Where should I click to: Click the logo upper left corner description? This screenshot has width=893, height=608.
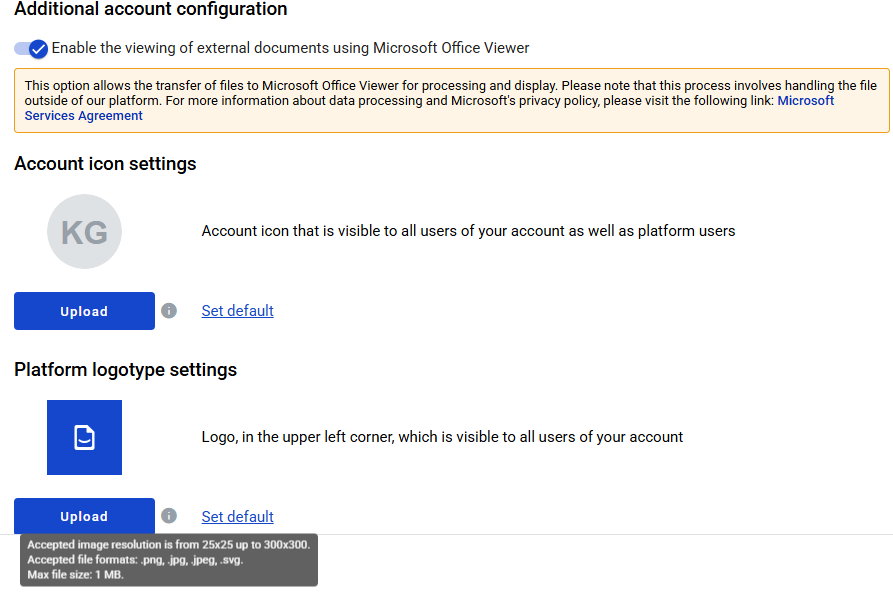[x=442, y=437]
